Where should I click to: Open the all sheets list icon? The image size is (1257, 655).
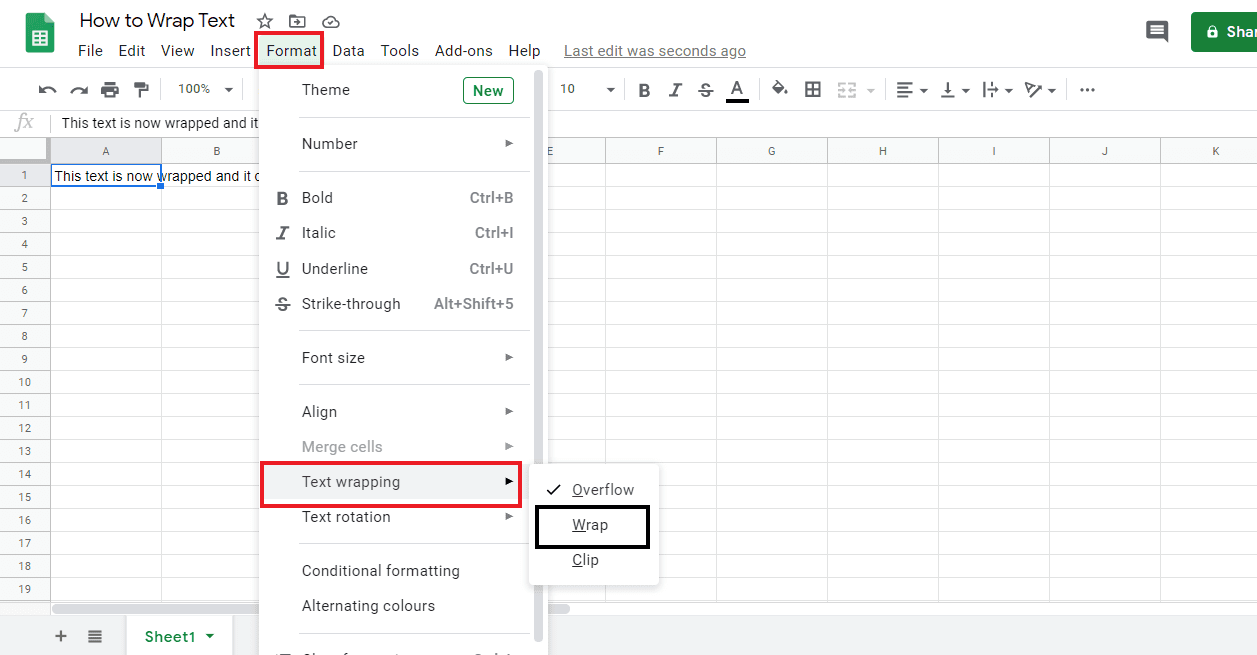pyautogui.click(x=95, y=636)
